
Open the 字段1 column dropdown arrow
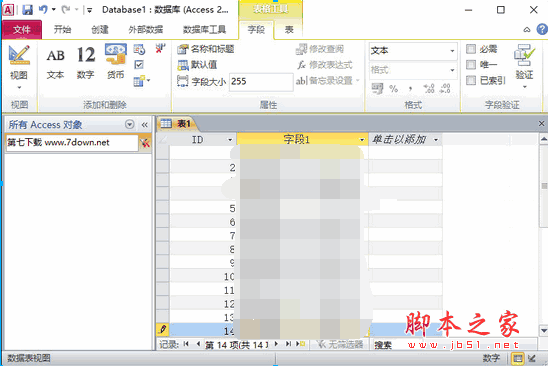pos(362,140)
